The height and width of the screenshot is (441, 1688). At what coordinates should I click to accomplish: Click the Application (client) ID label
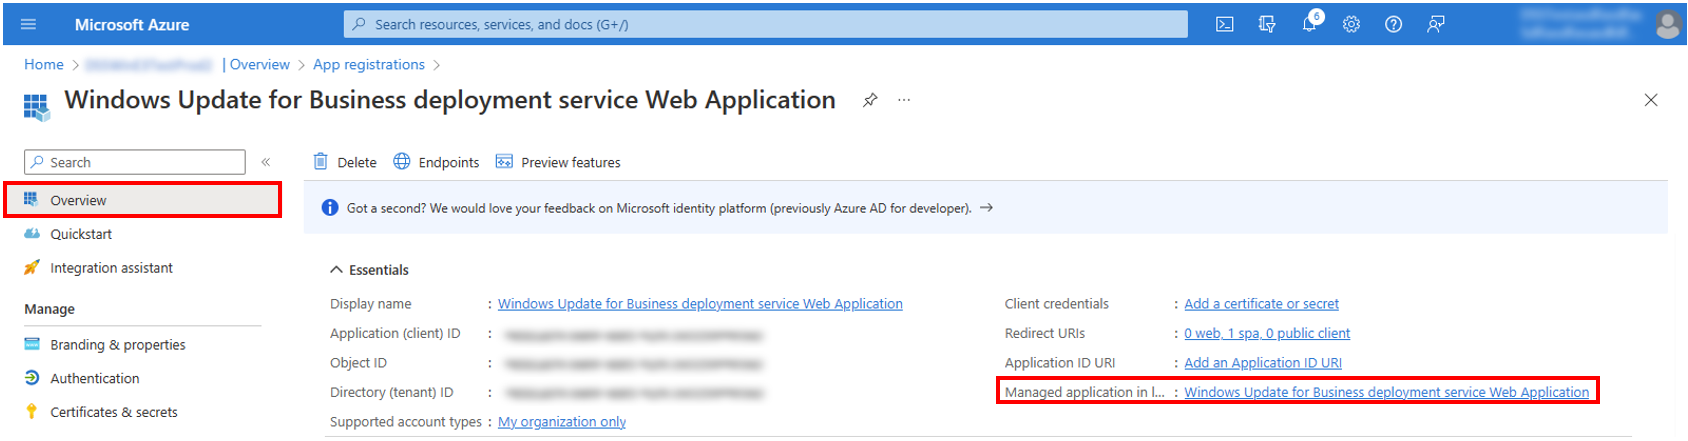(x=395, y=333)
